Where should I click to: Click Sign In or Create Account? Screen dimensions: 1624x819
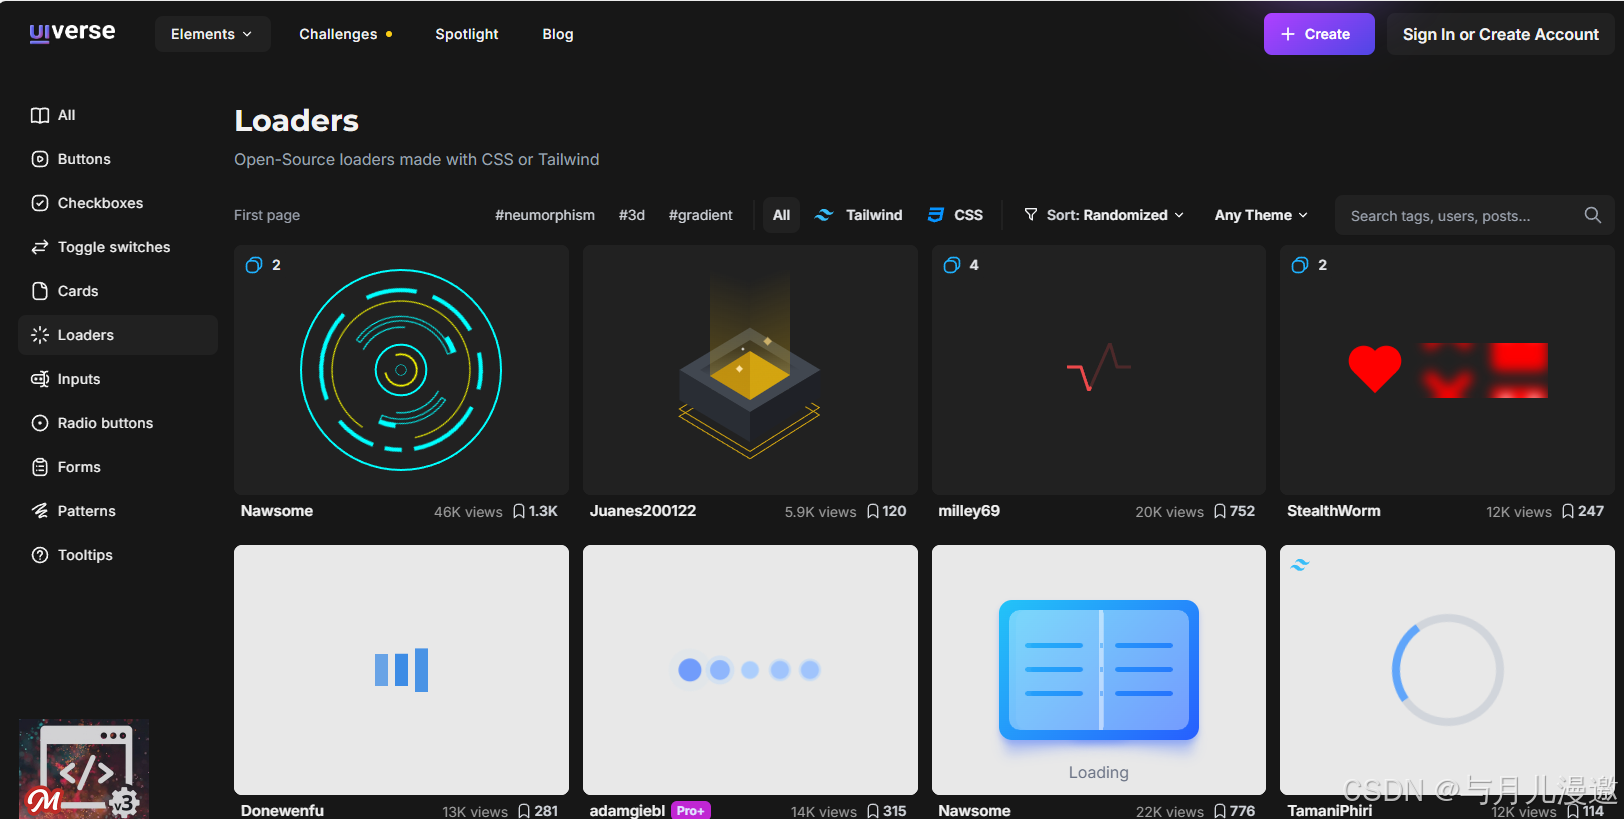pyautogui.click(x=1500, y=34)
